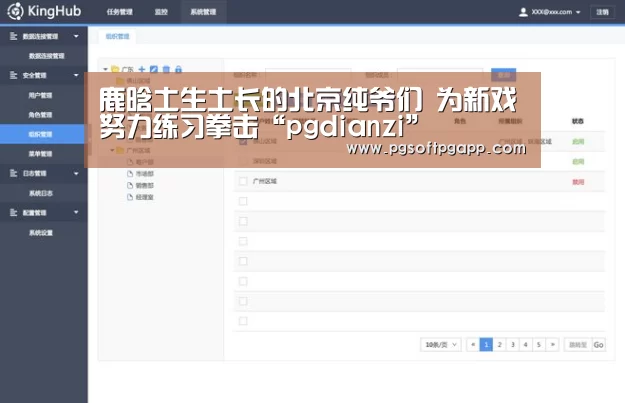Add a node with the plus icon beside 广东
The height and width of the screenshot is (403, 625).
pos(142,69)
